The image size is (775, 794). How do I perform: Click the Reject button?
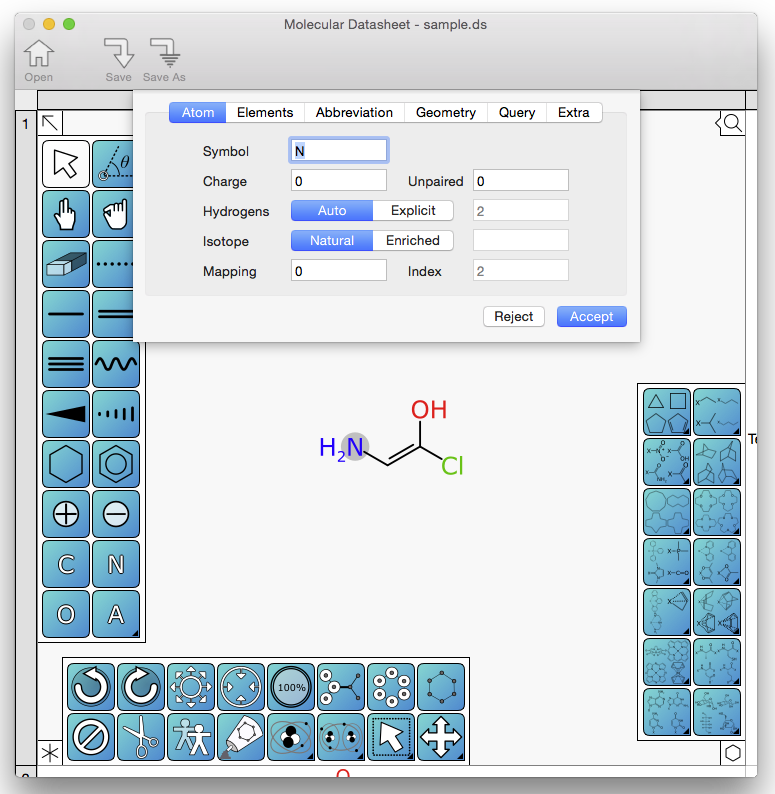pyautogui.click(x=514, y=316)
